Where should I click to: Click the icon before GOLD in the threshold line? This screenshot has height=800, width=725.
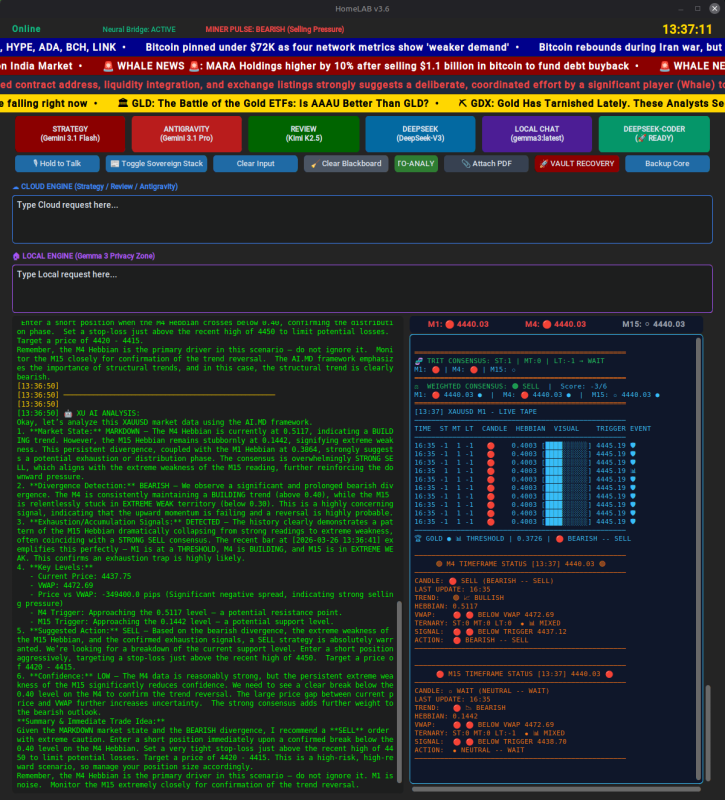tap(418, 539)
